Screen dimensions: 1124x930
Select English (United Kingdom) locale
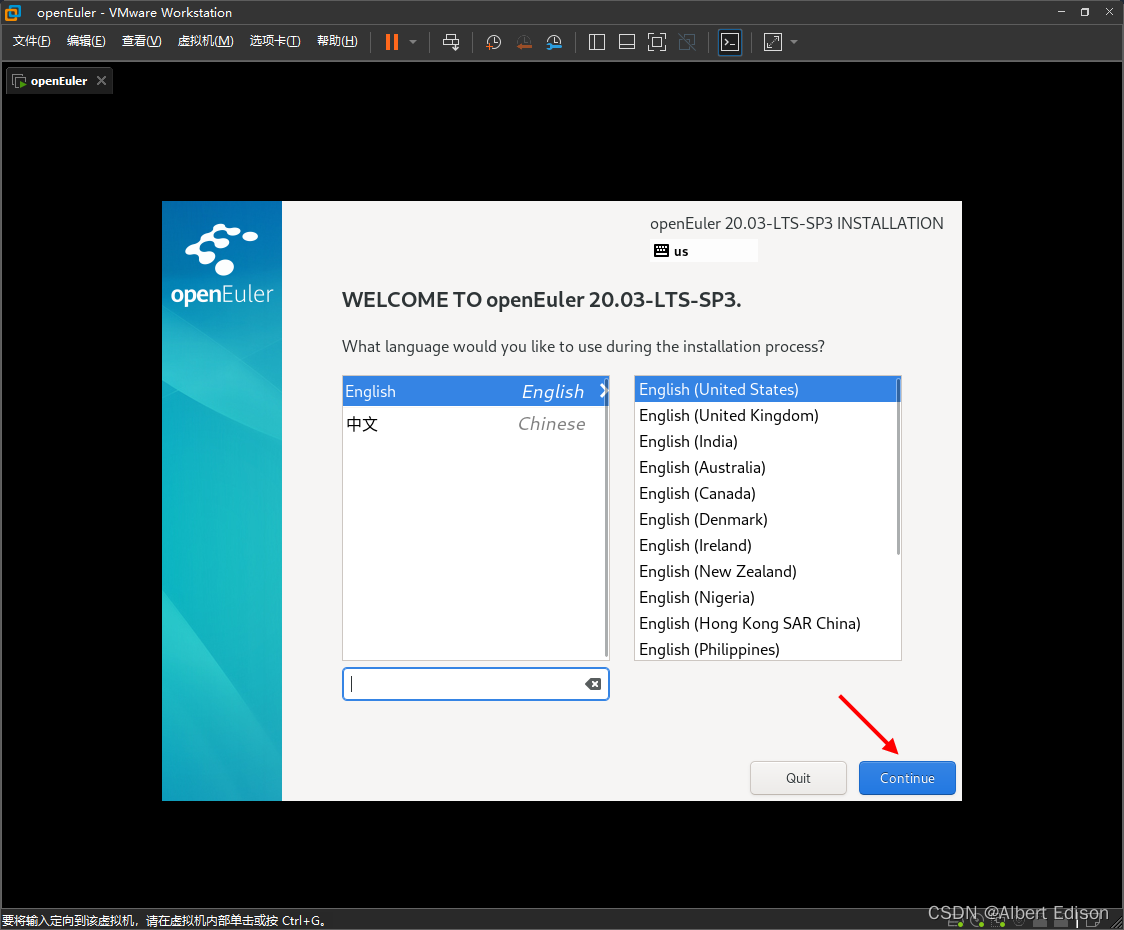[x=728, y=415]
